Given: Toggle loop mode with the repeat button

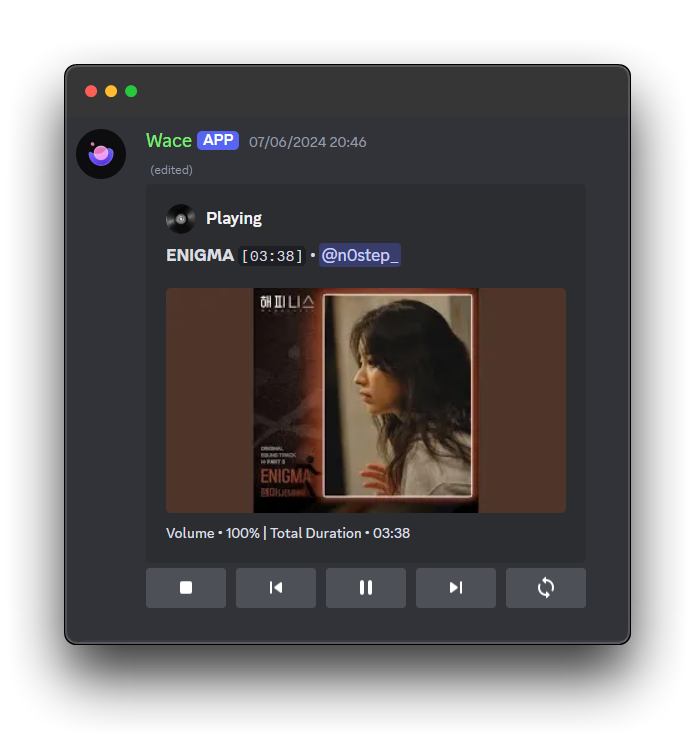Looking at the screenshot, I should coord(546,588).
